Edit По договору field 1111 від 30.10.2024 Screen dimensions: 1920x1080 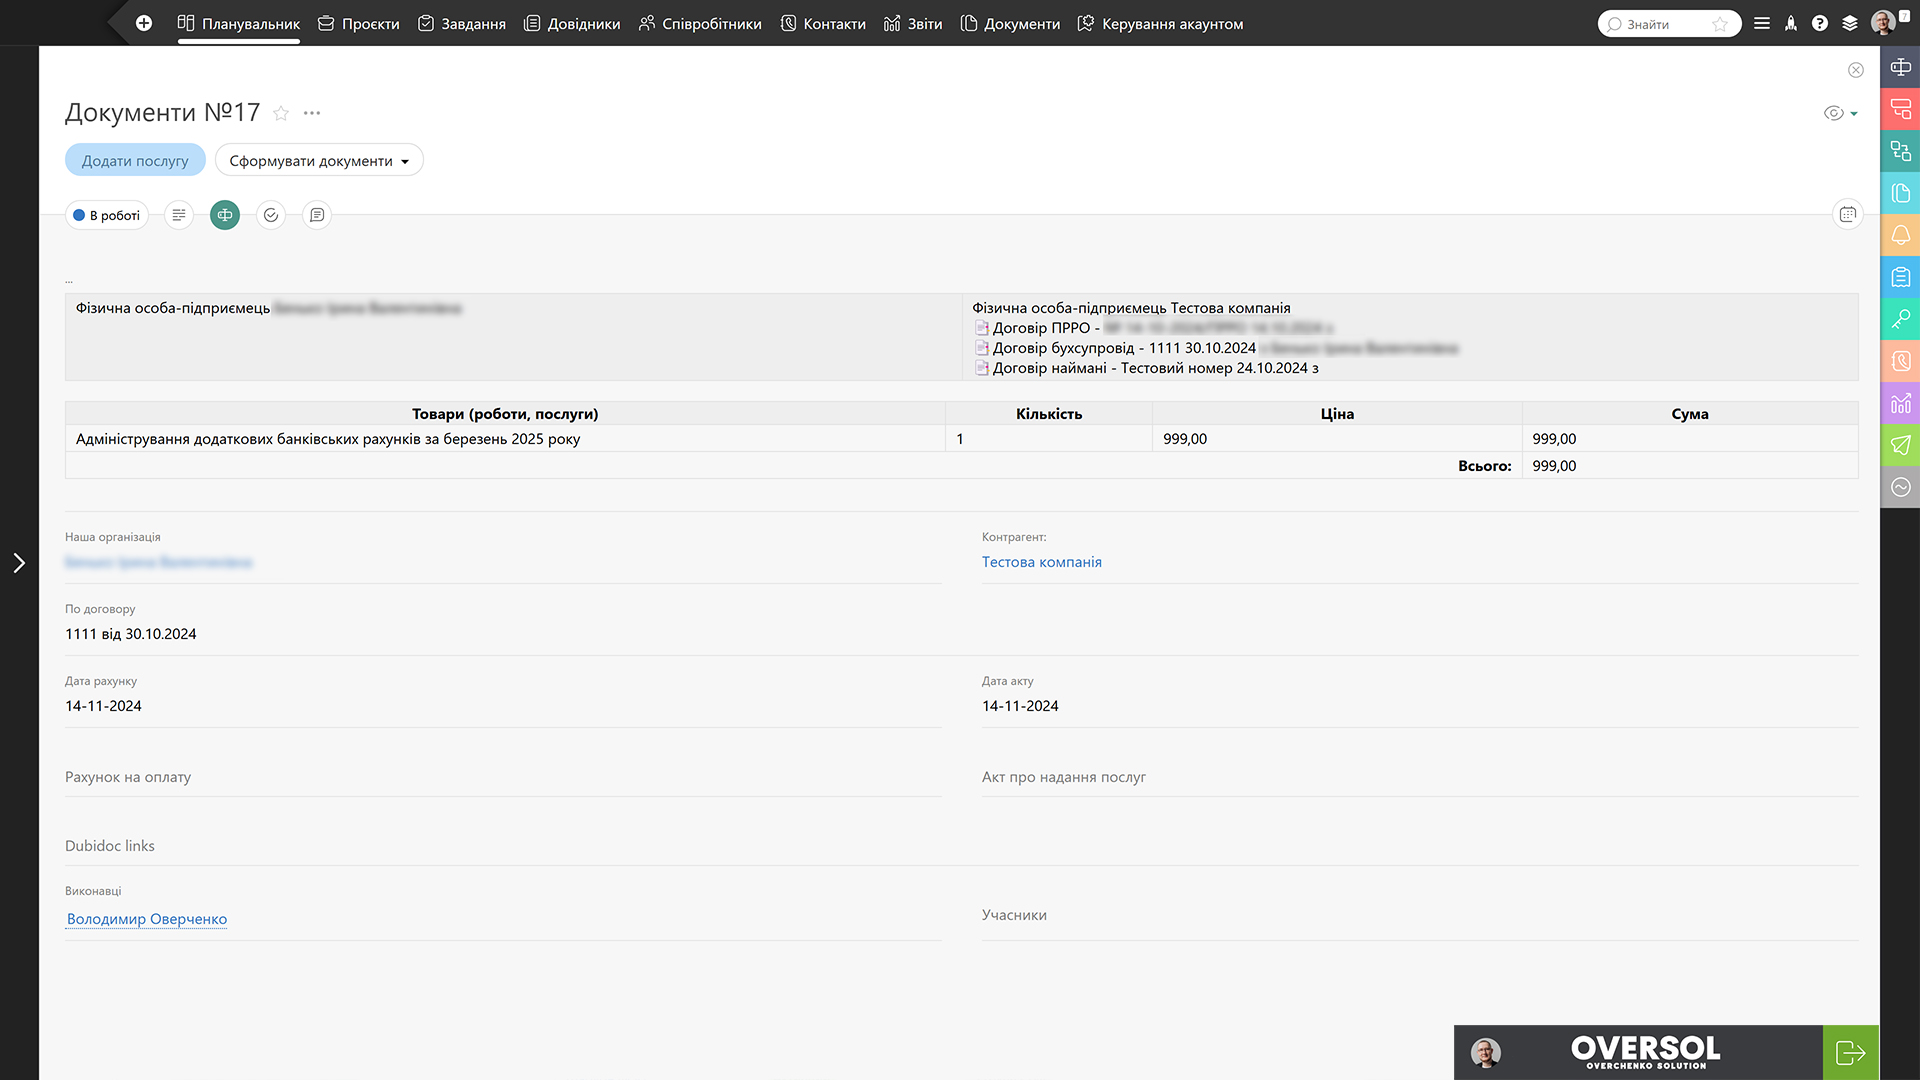(x=131, y=634)
